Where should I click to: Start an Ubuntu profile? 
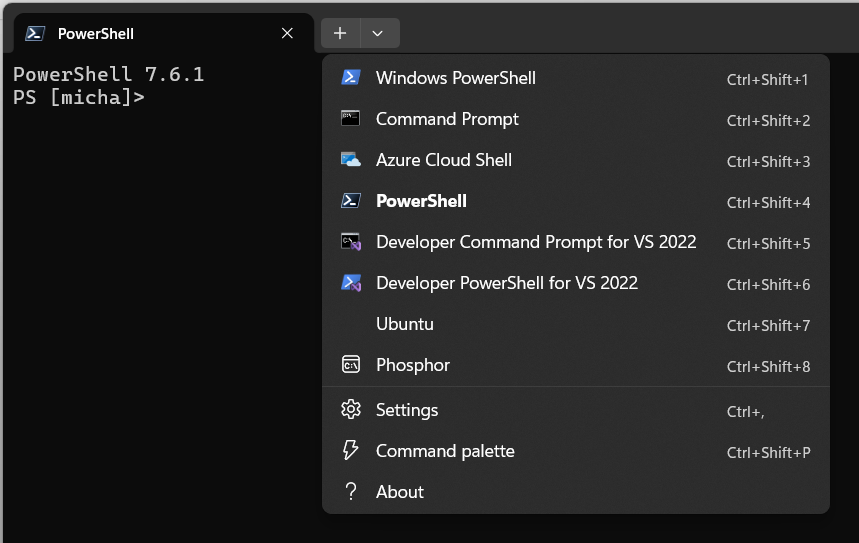[x=576, y=324]
